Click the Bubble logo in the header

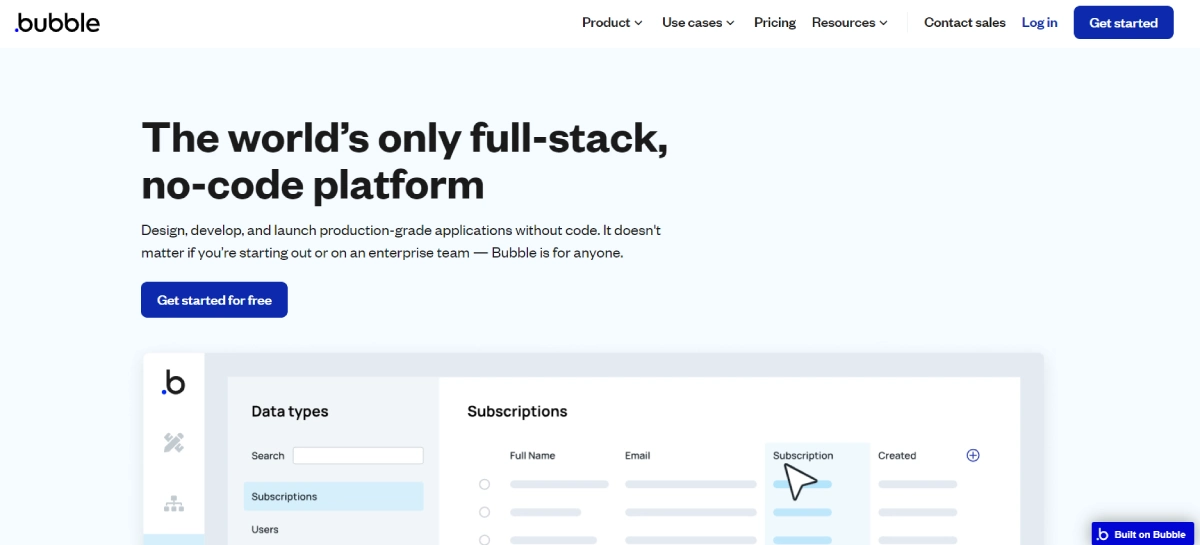pyautogui.click(x=58, y=22)
